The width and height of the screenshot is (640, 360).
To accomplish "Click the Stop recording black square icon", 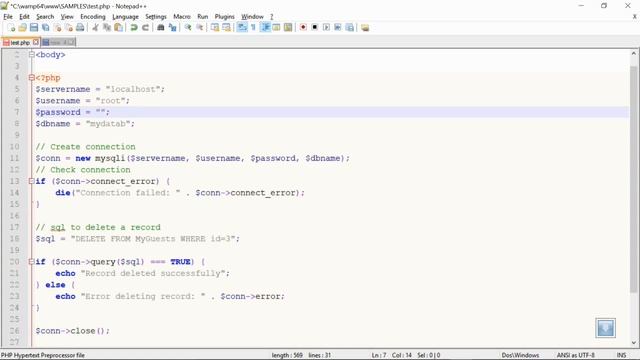I will (315, 27).
